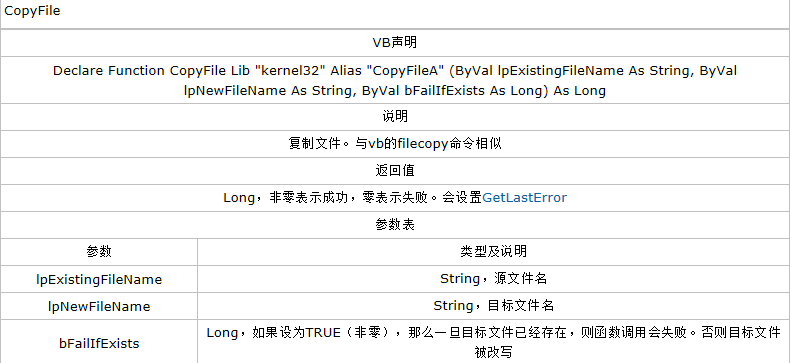Image resolution: width=791 pixels, height=363 pixels.
Task: Select the 参数 column header
Action: tap(99, 252)
